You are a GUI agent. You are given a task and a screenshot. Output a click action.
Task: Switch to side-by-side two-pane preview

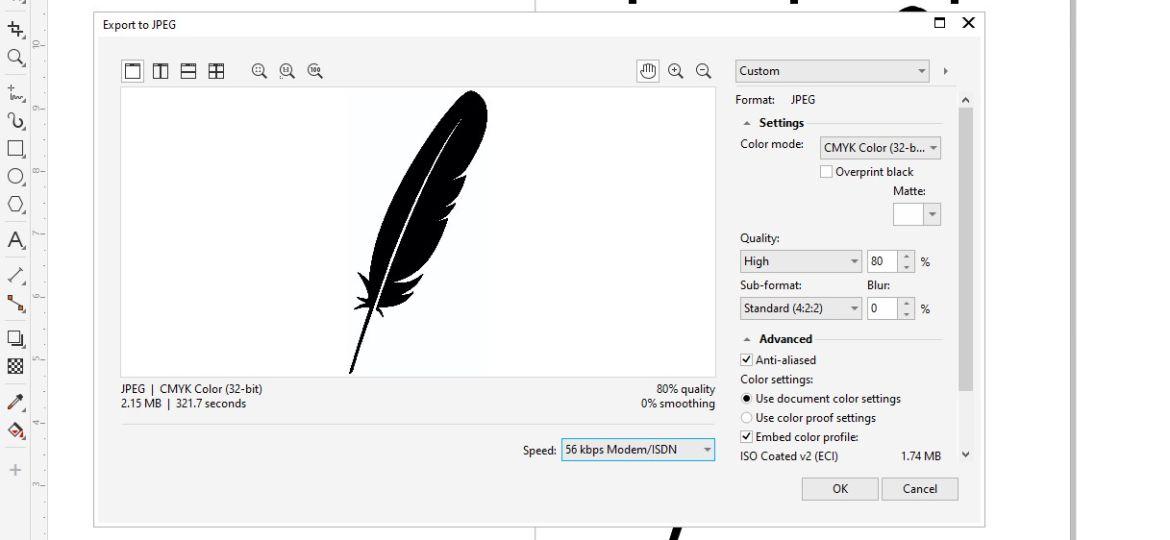pos(160,71)
